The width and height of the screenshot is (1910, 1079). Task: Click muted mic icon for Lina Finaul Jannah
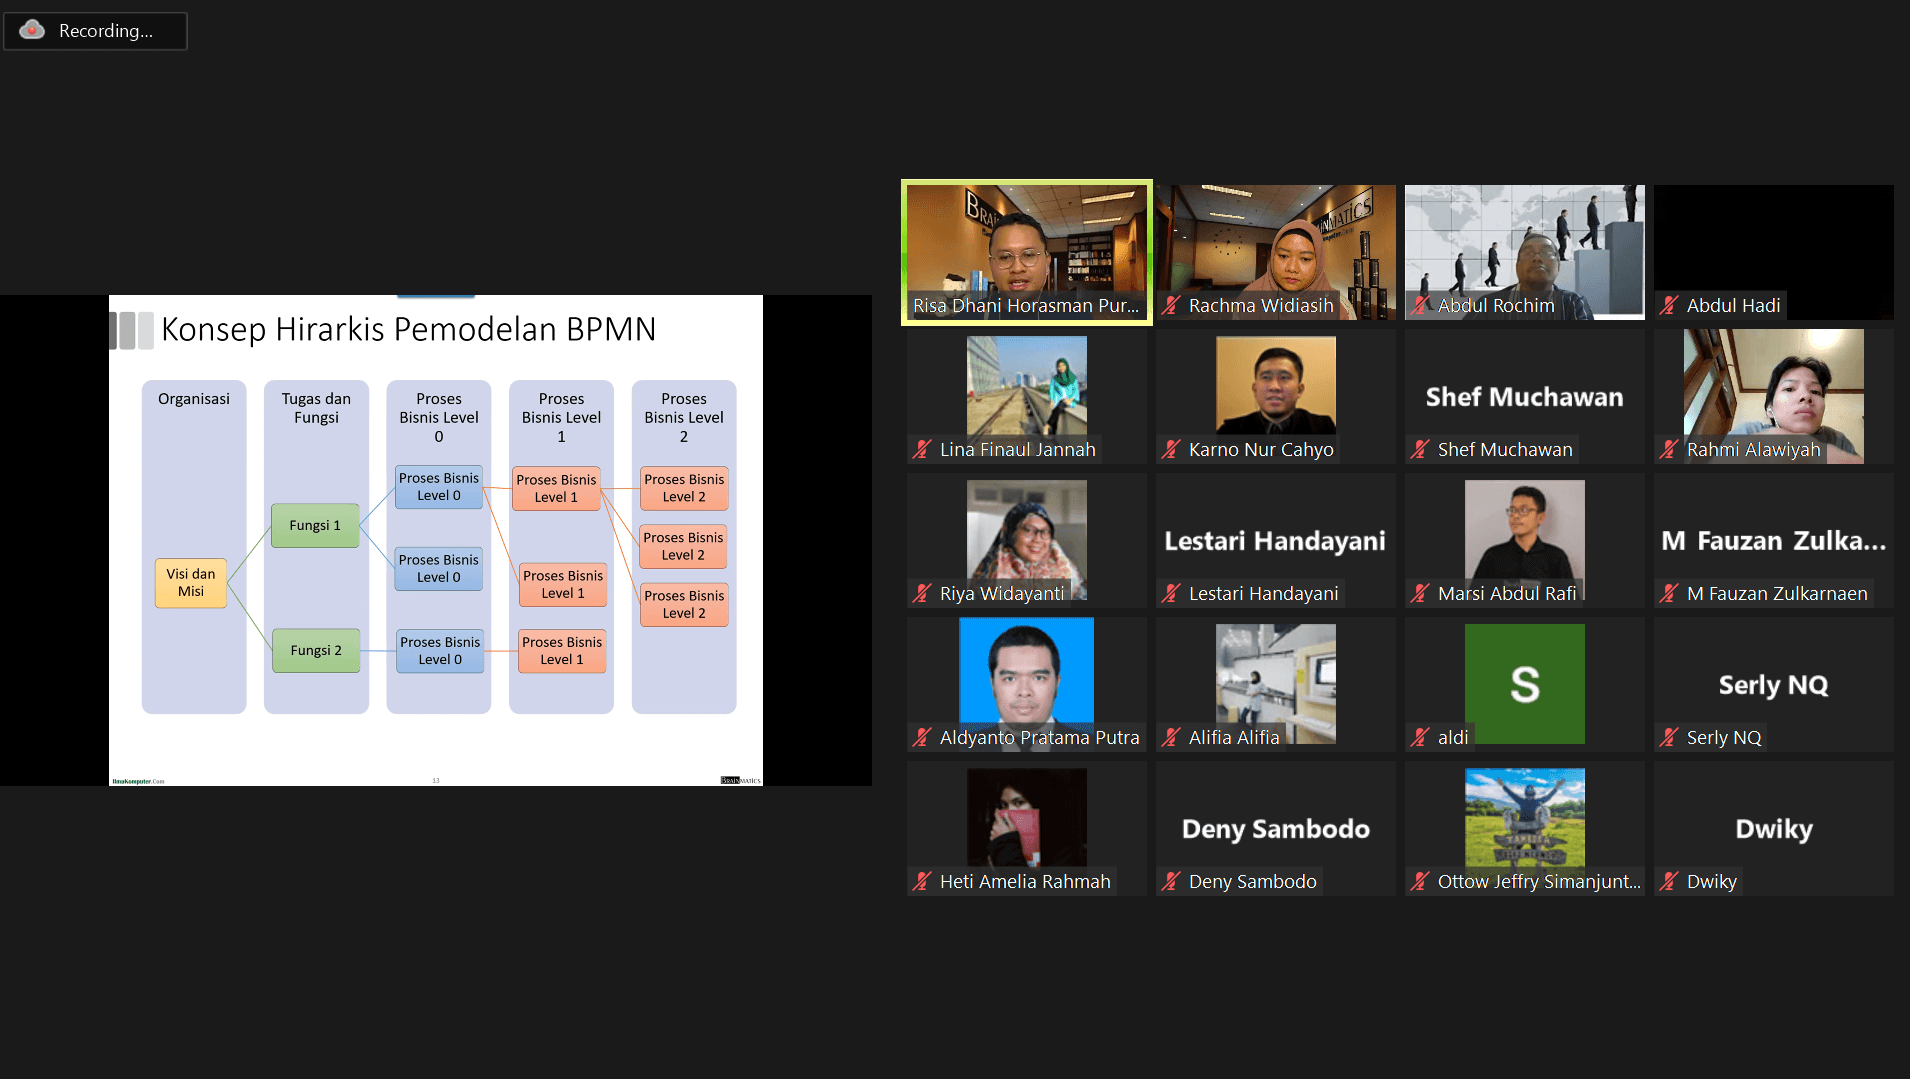922,450
